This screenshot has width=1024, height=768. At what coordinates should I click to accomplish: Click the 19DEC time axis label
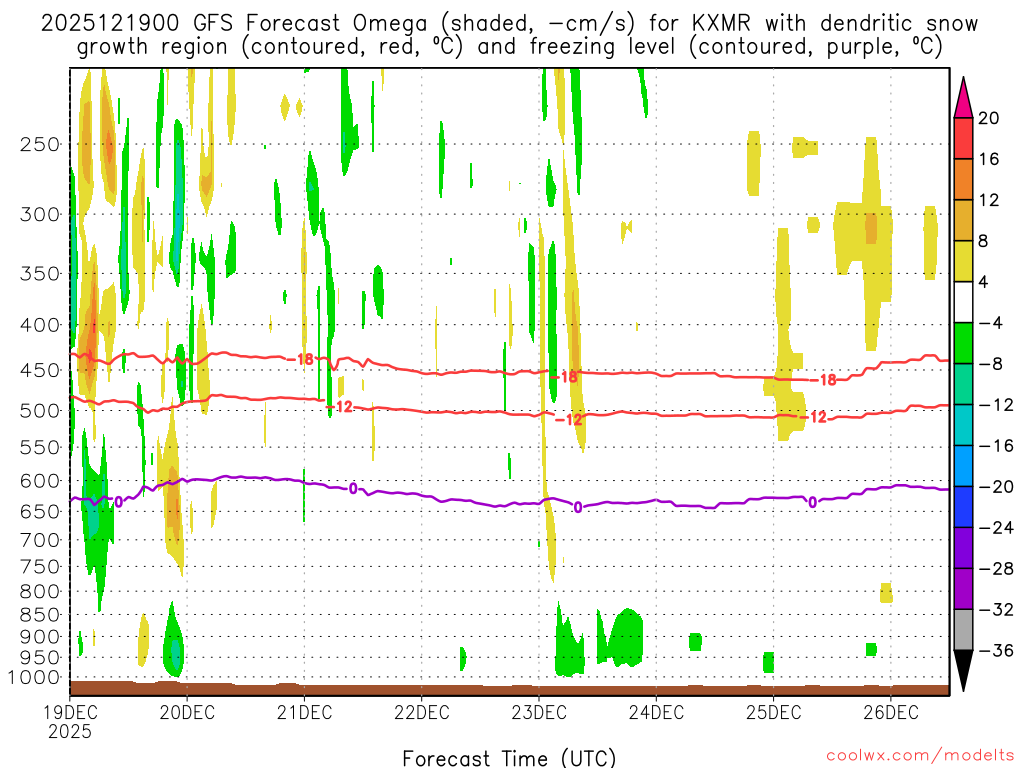coord(70,712)
